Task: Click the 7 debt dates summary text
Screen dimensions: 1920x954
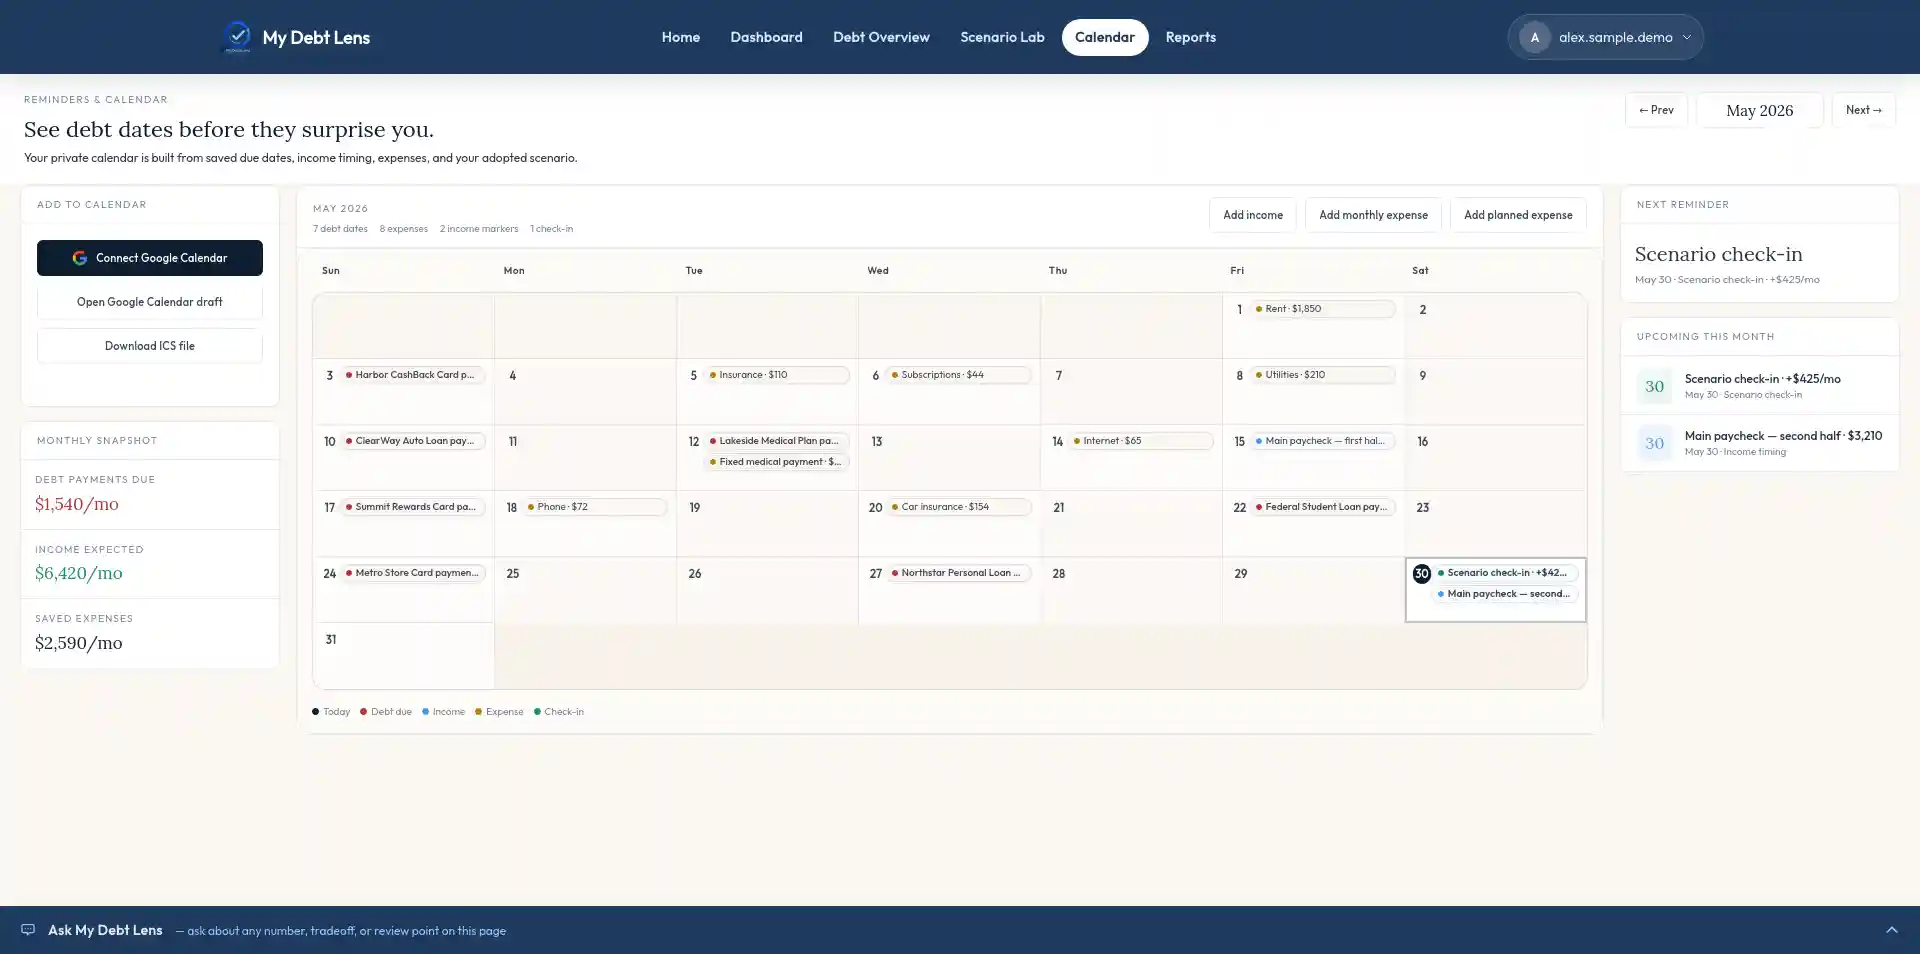Action: tap(340, 229)
